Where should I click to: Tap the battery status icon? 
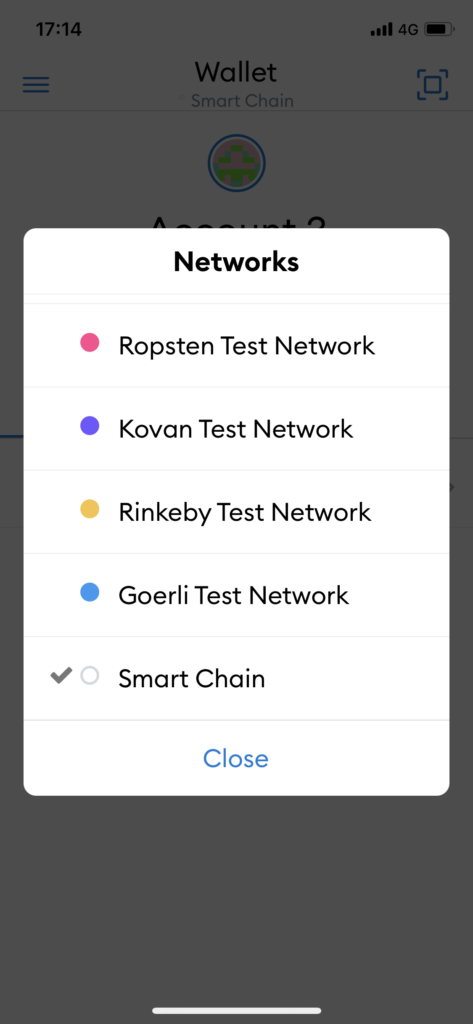pyautogui.click(x=440, y=29)
